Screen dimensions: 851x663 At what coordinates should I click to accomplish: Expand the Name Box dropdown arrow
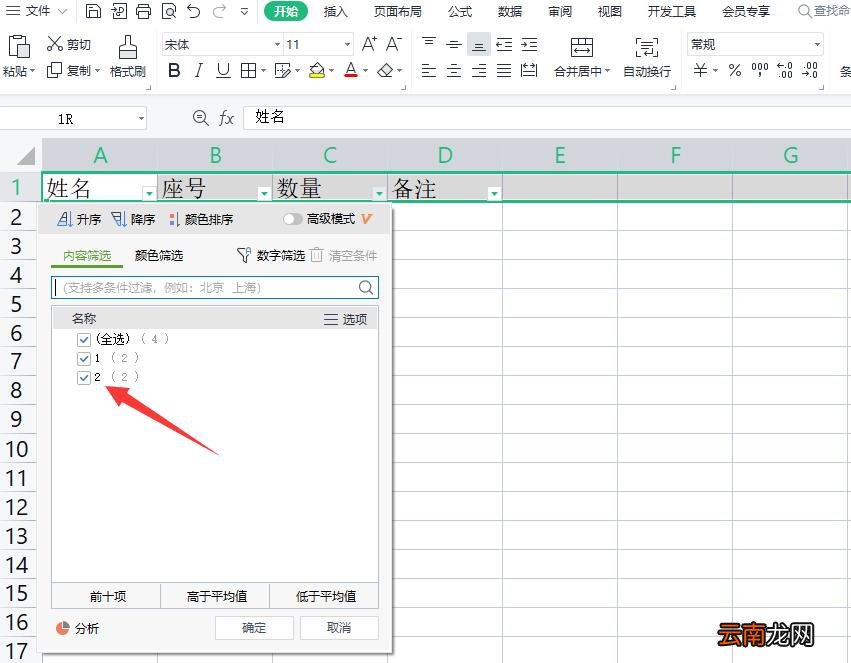pyautogui.click(x=141, y=118)
